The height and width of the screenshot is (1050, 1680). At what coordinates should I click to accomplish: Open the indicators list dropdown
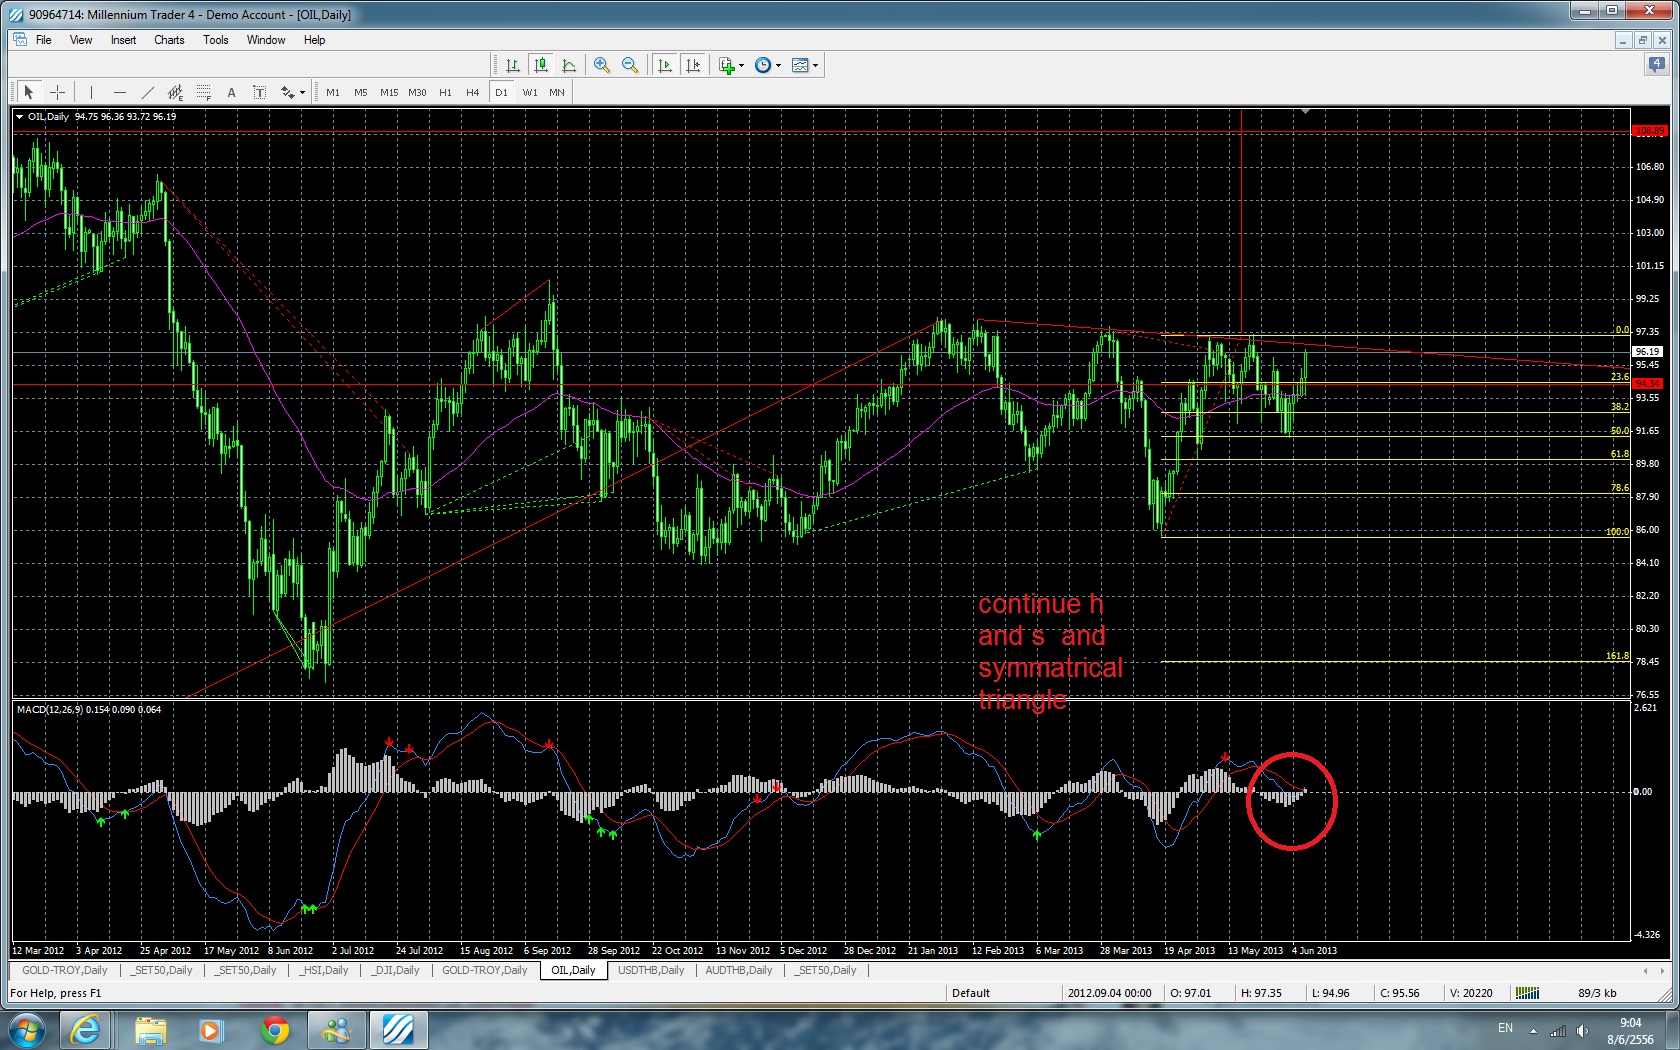pos(741,66)
